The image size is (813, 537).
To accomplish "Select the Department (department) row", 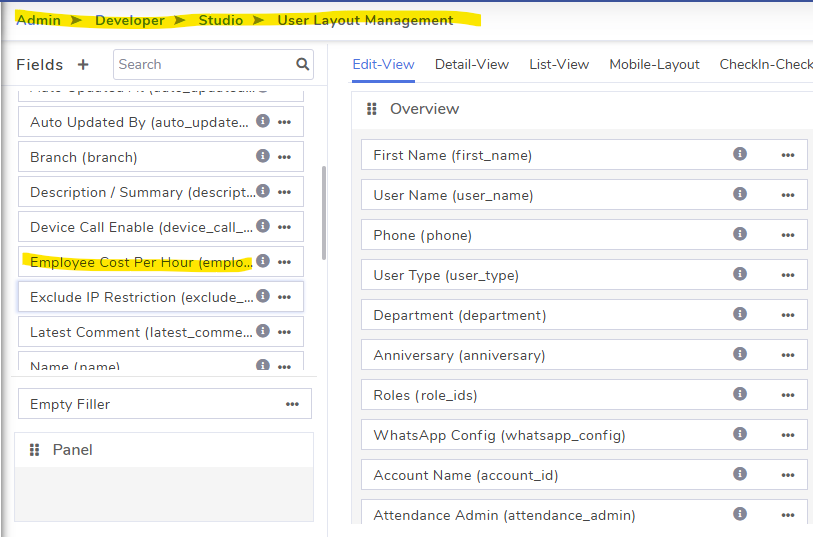I will [584, 315].
